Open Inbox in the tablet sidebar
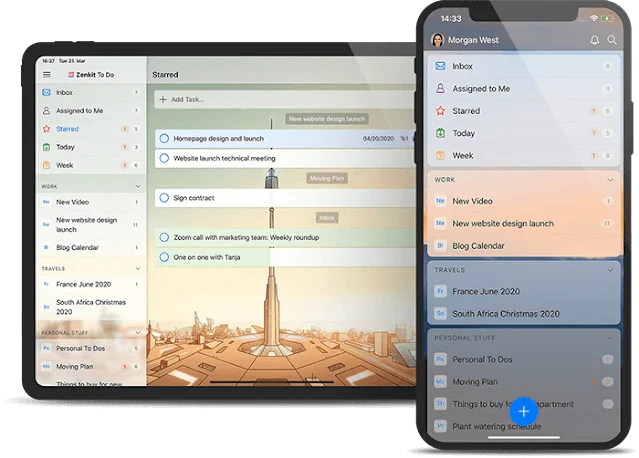639x458 pixels. [x=91, y=92]
